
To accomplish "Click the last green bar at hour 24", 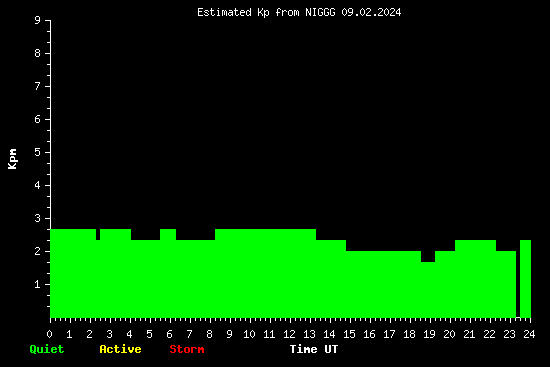I will click(525, 279).
